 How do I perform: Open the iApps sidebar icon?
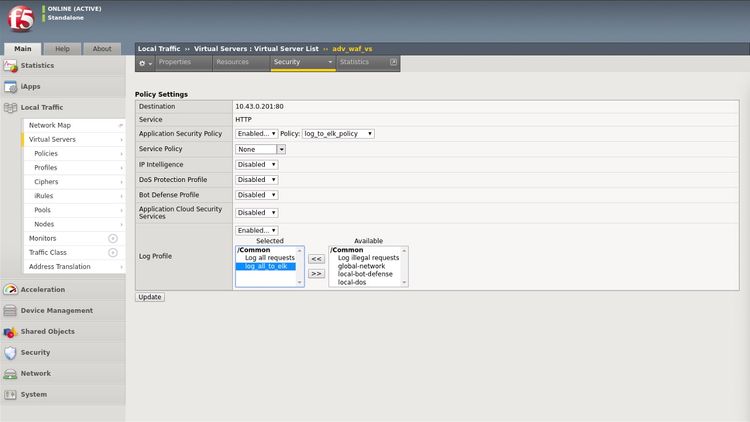[10, 87]
